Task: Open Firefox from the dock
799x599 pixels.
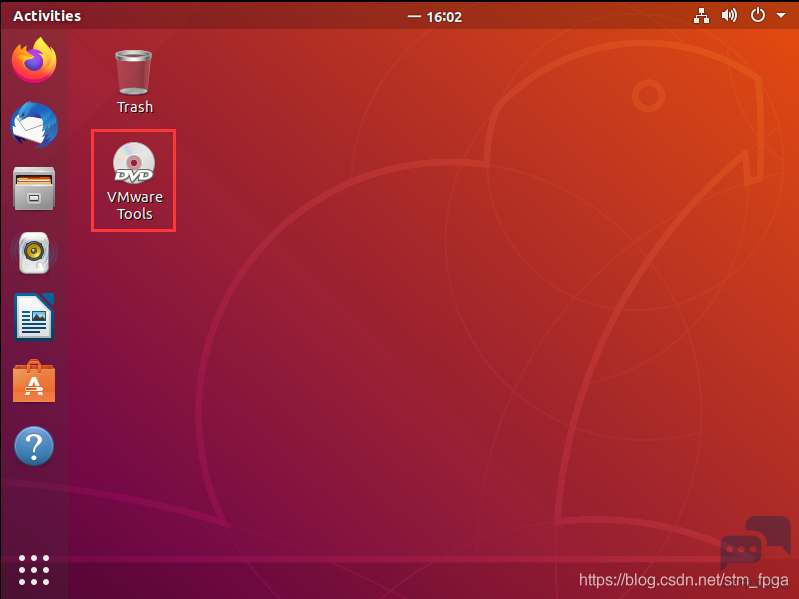Action: pos(34,61)
